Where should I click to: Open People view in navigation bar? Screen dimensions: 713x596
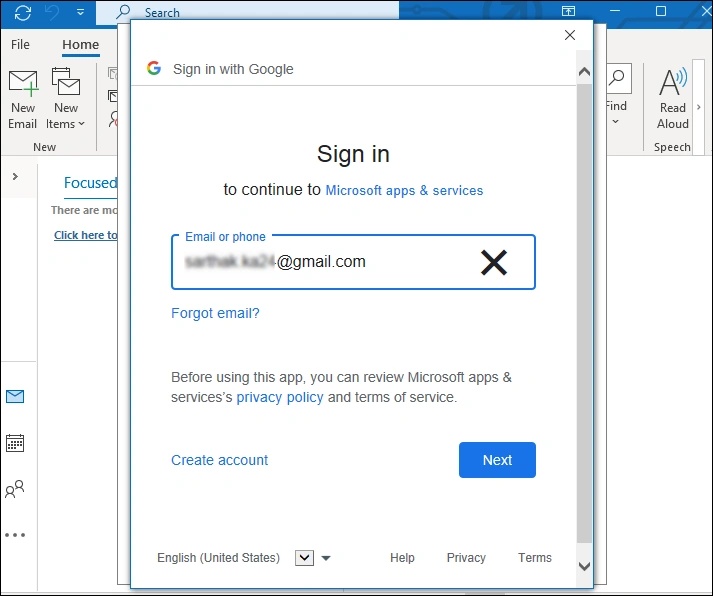pos(15,489)
